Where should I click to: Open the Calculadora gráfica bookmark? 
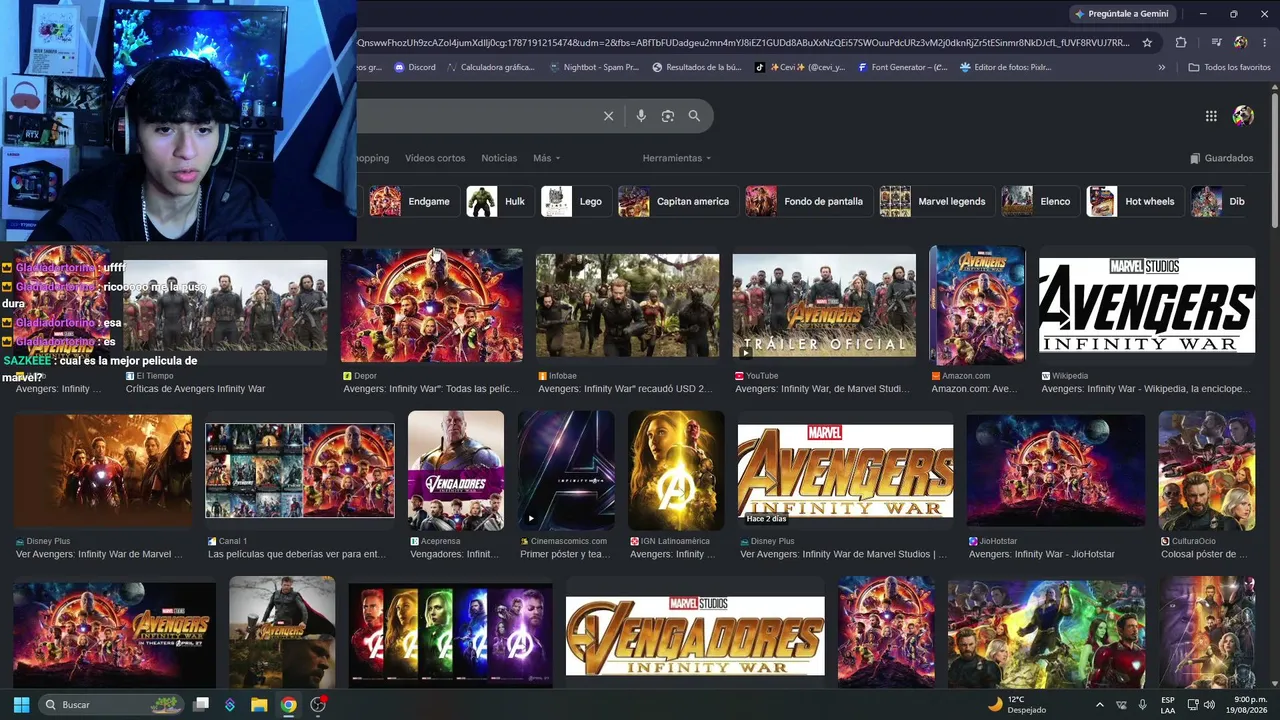(491, 67)
